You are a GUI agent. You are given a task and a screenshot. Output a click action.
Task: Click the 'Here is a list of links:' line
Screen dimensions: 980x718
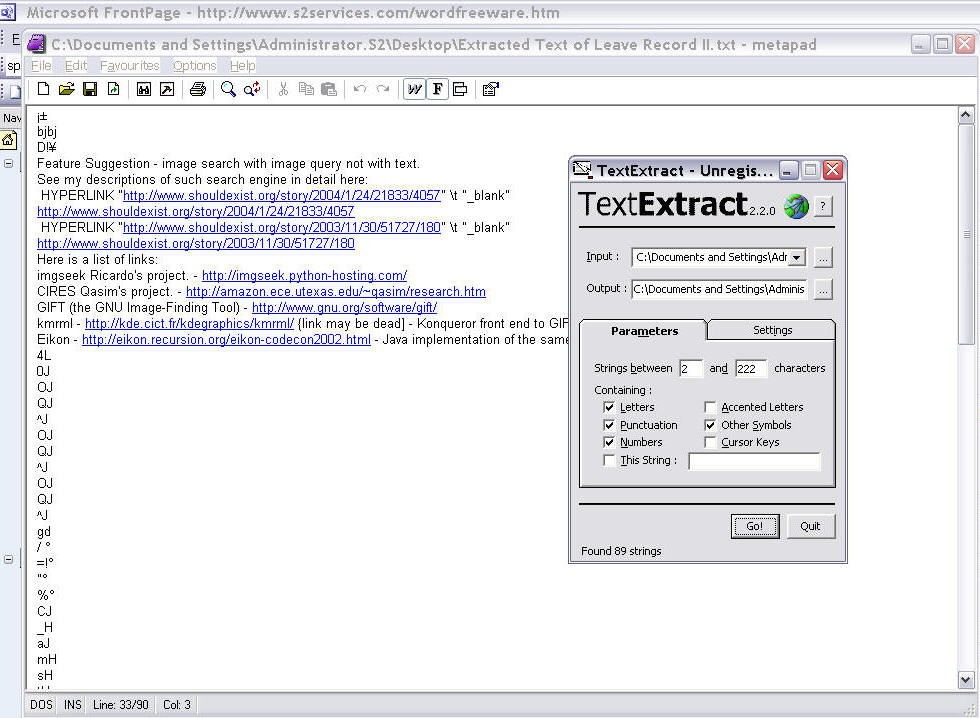tap(98, 259)
